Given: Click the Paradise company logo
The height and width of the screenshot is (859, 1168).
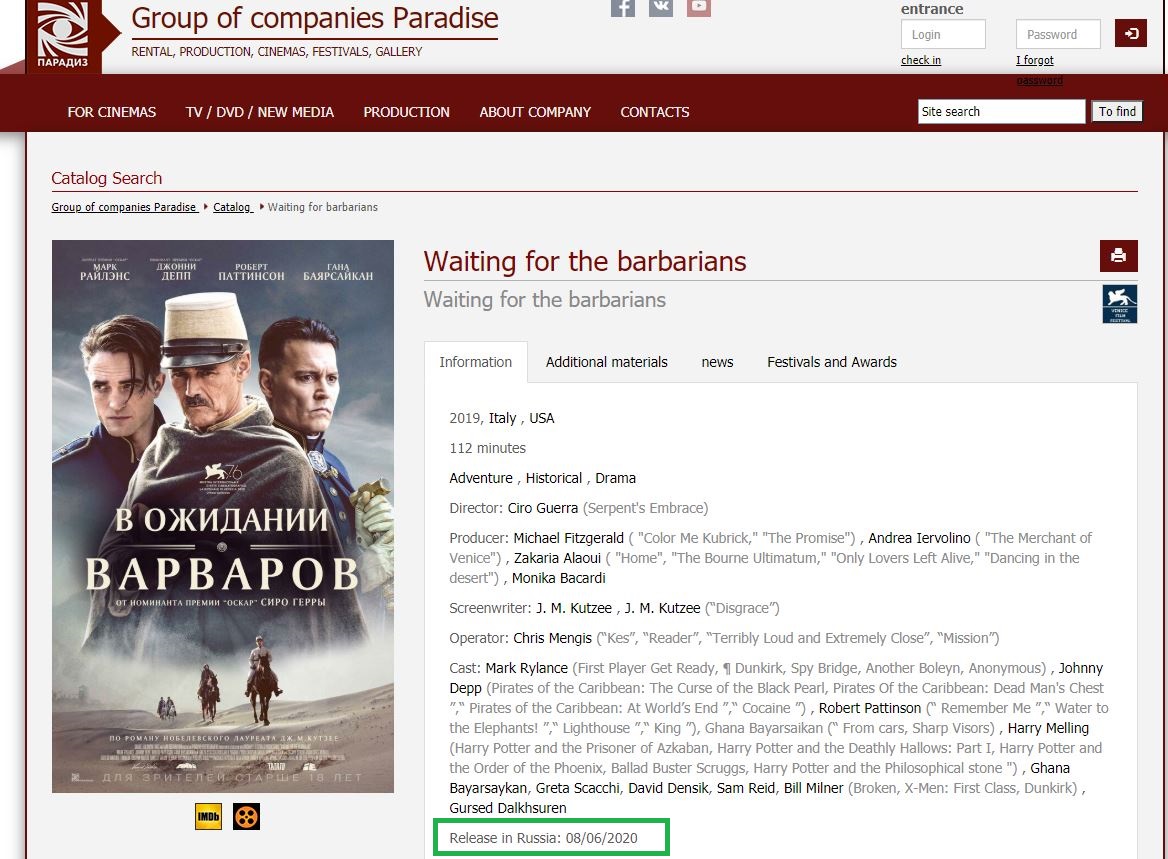Looking at the screenshot, I should pos(63,35).
